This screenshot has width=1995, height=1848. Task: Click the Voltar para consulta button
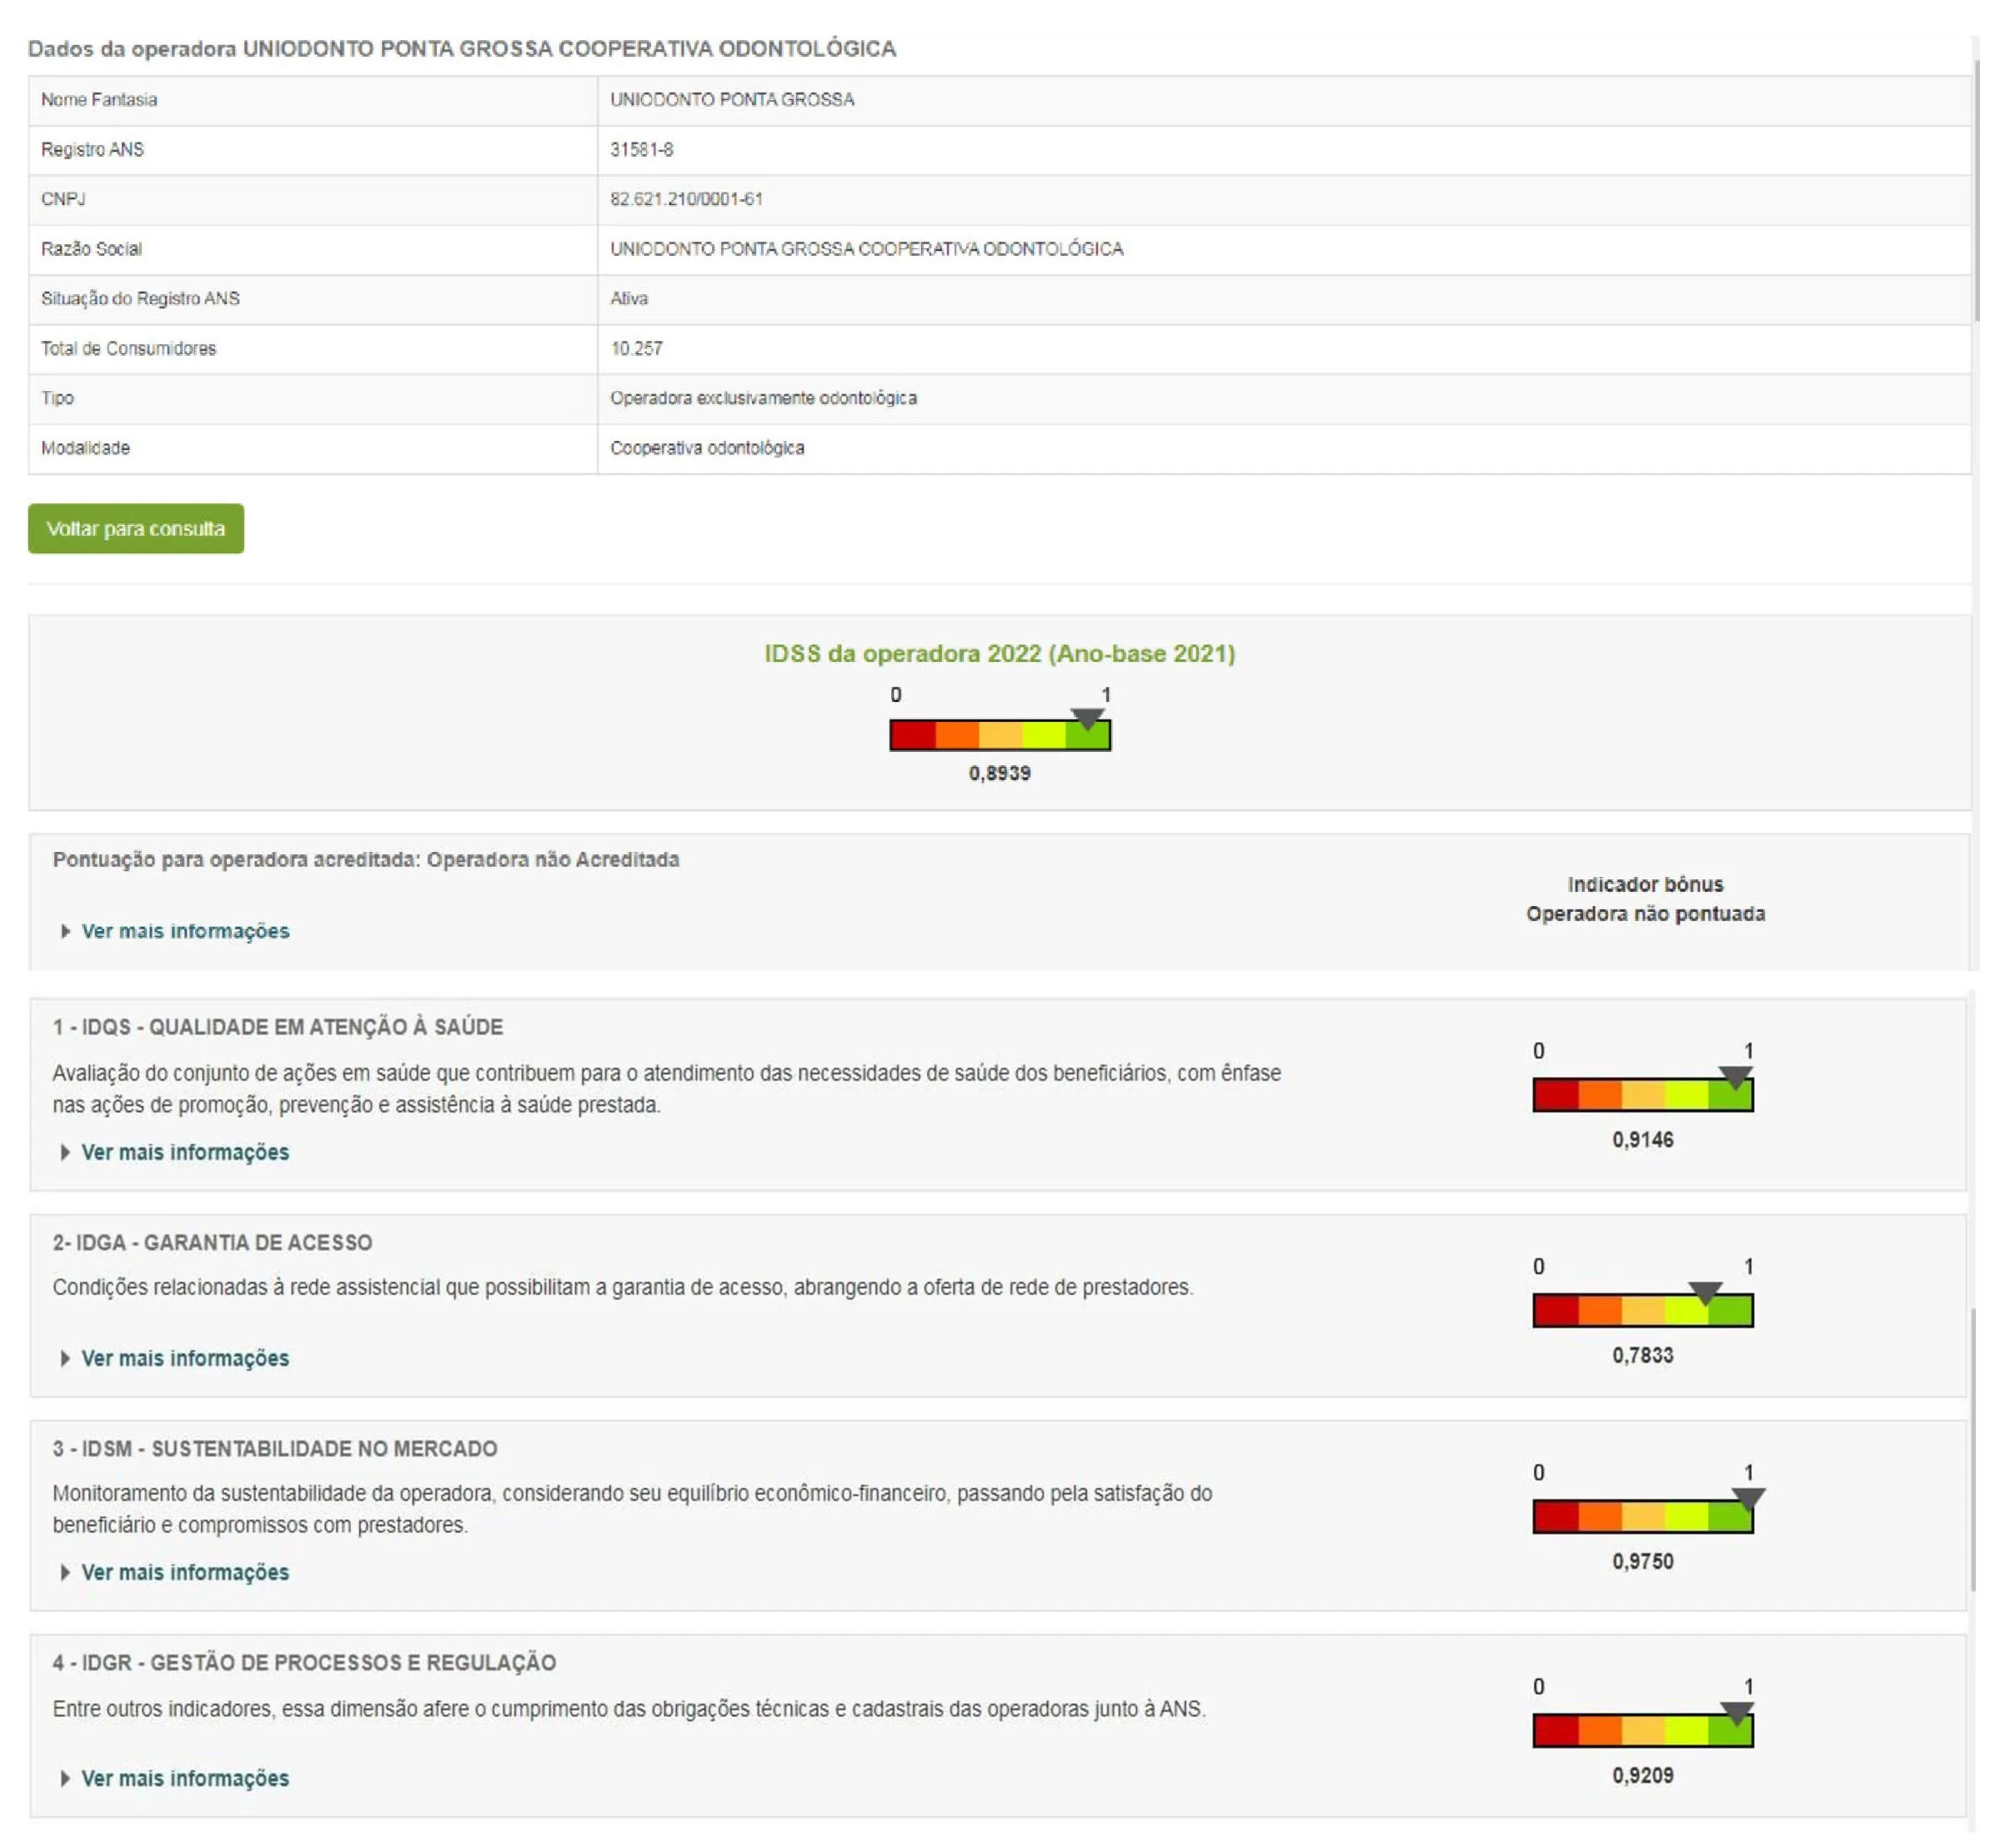pyautogui.click(x=136, y=528)
